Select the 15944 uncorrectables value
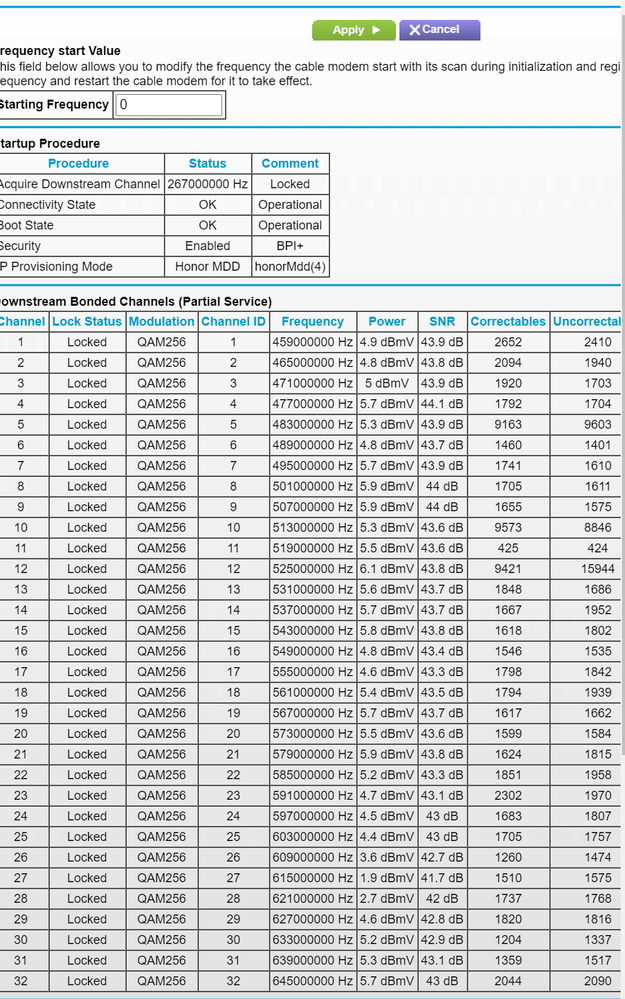This screenshot has height=999, width=625. 589,569
